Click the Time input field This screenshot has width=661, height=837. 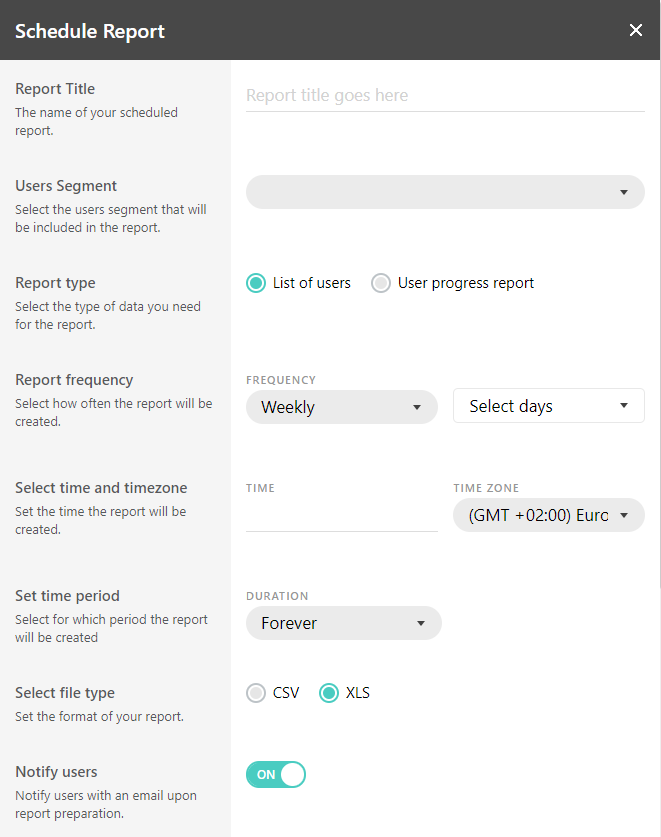(341, 516)
